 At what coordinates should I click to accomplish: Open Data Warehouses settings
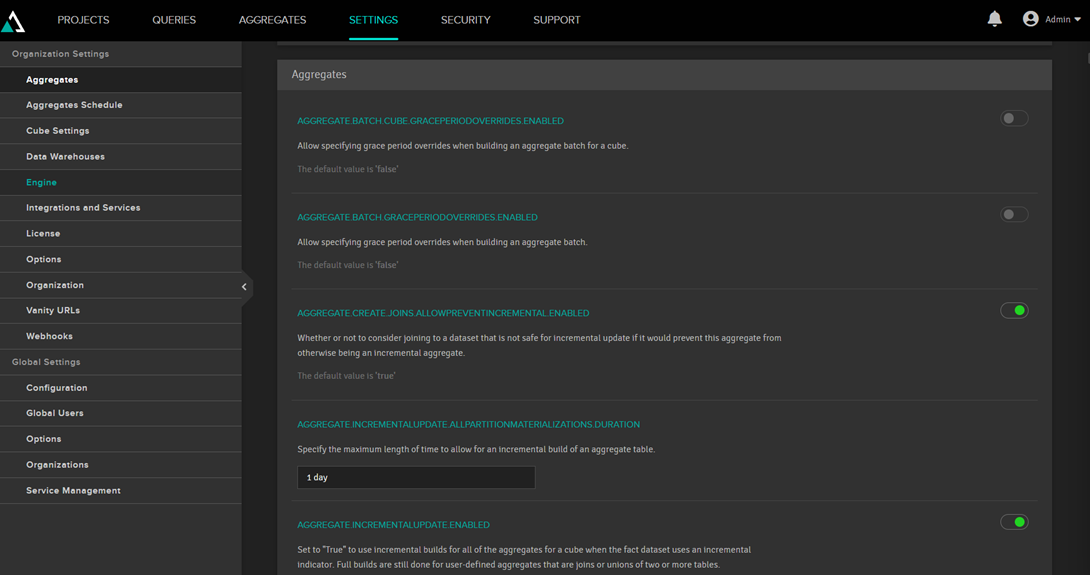[65, 157]
